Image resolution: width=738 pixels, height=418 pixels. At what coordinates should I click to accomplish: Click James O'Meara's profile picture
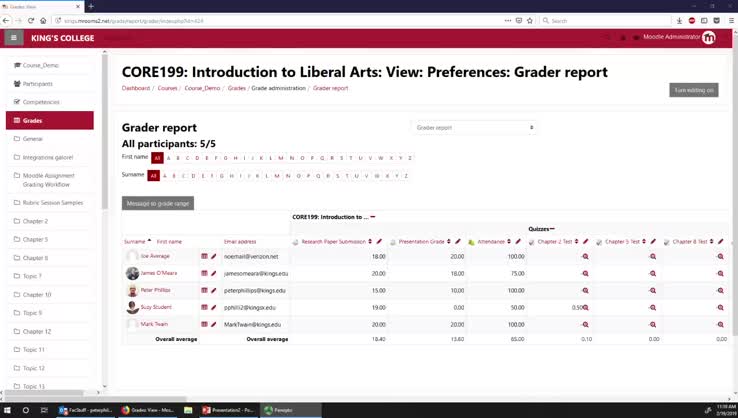[132, 273]
